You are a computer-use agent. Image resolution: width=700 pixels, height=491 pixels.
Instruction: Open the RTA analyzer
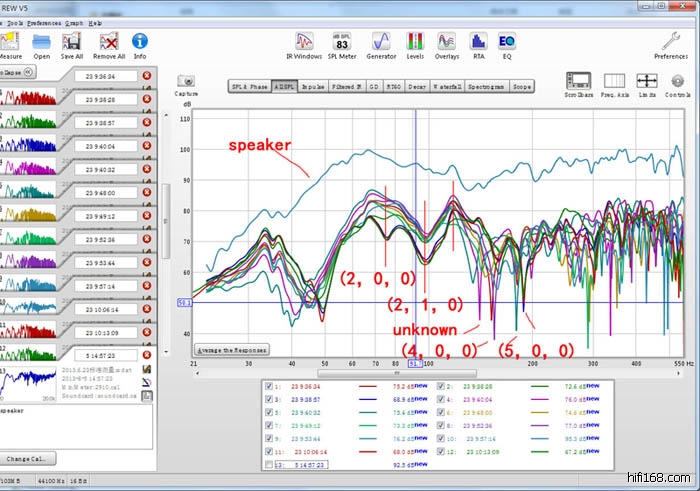479,42
